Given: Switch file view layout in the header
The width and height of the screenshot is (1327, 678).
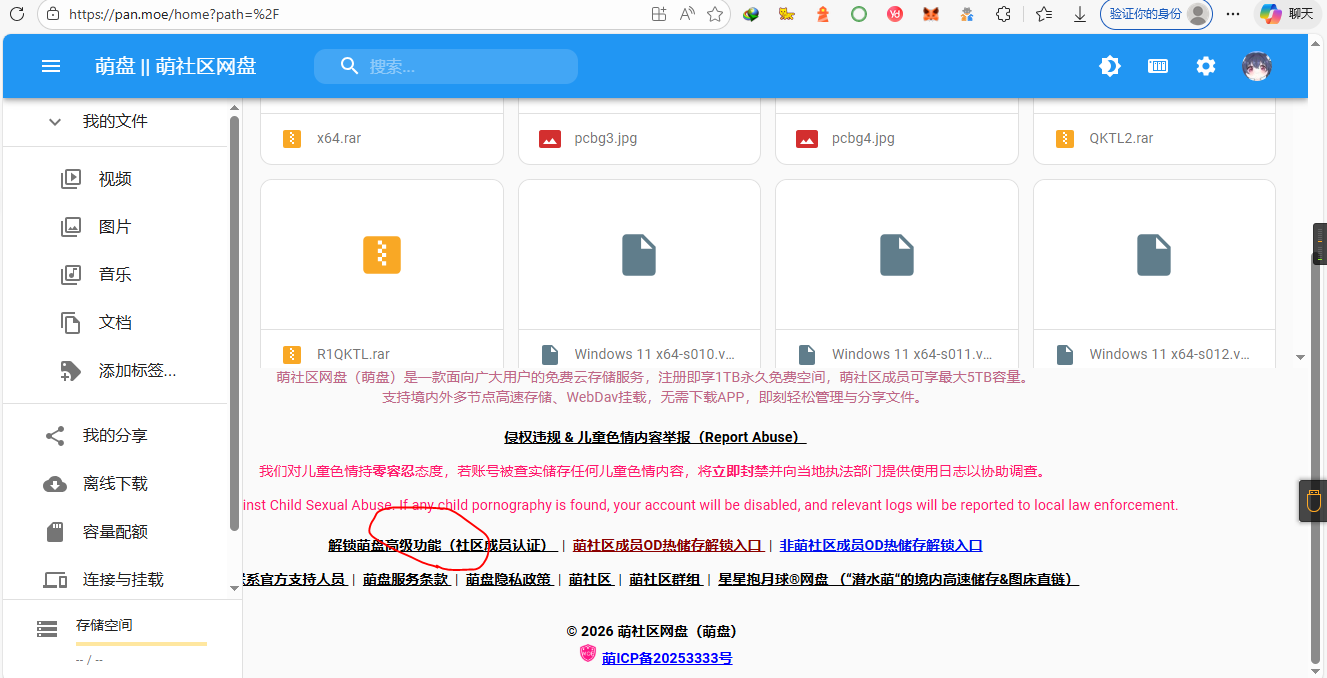Looking at the screenshot, I should pyautogui.click(x=1158, y=66).
